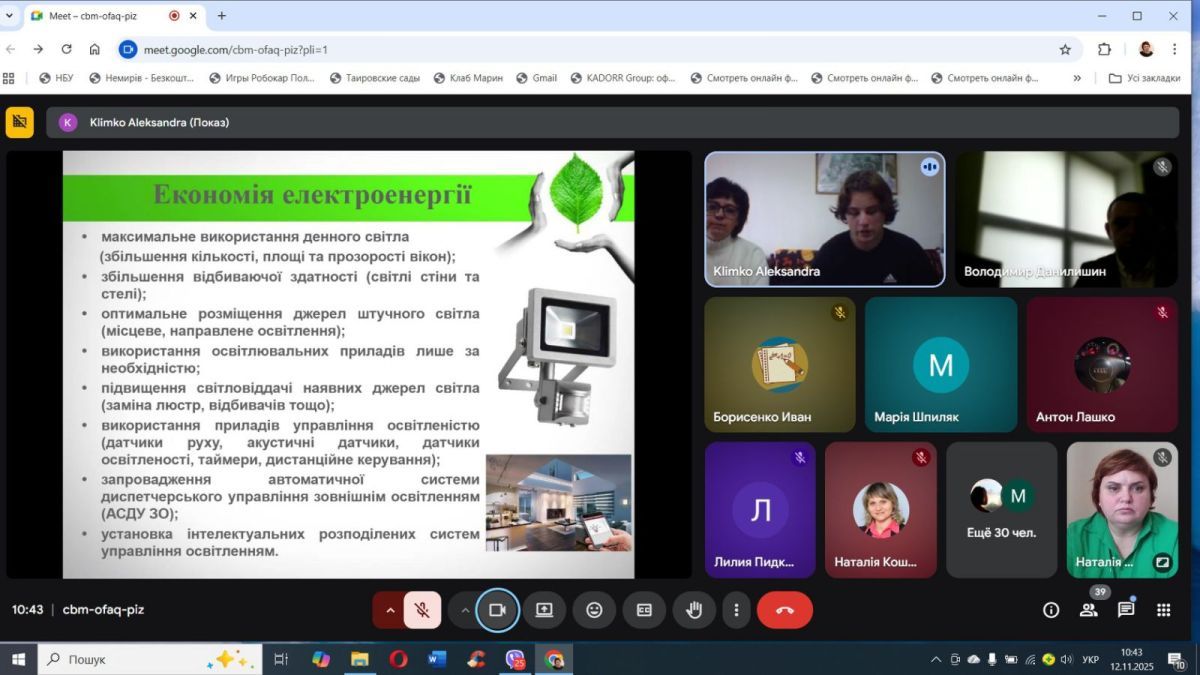Raise your hand in the meeting
1200x675 pixels.
[694, 610]
